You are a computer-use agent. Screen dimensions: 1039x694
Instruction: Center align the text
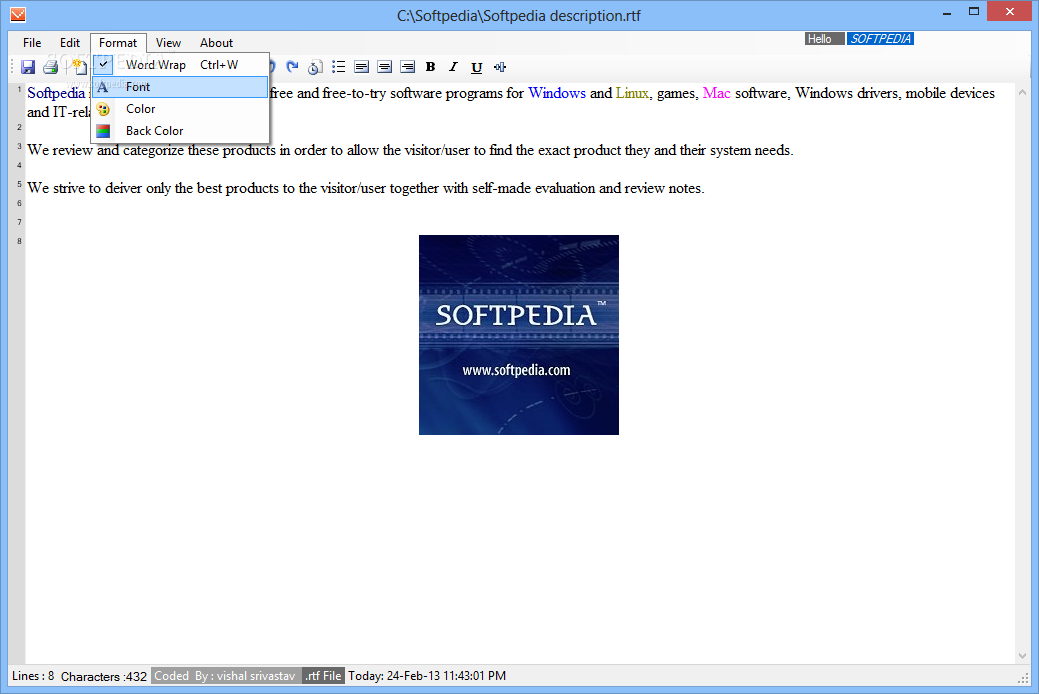[x=384, y=67]
